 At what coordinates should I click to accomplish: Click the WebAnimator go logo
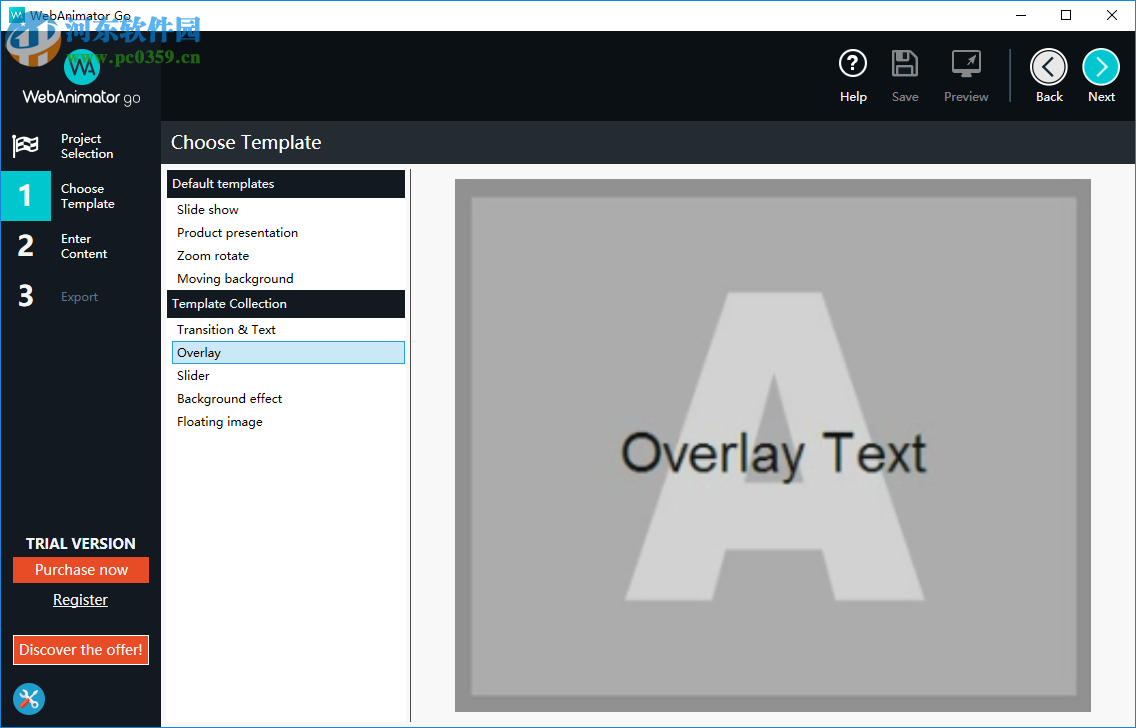pyautogui.click(x=81, y=80)
